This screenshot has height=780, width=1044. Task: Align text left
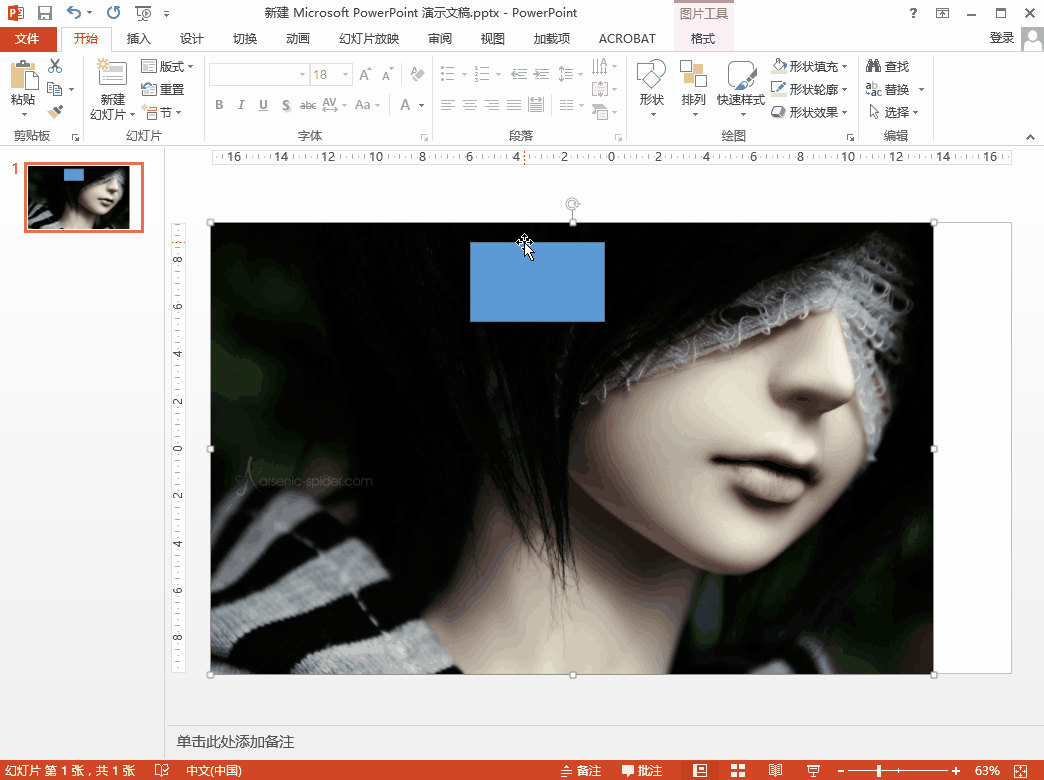(448, 105)
